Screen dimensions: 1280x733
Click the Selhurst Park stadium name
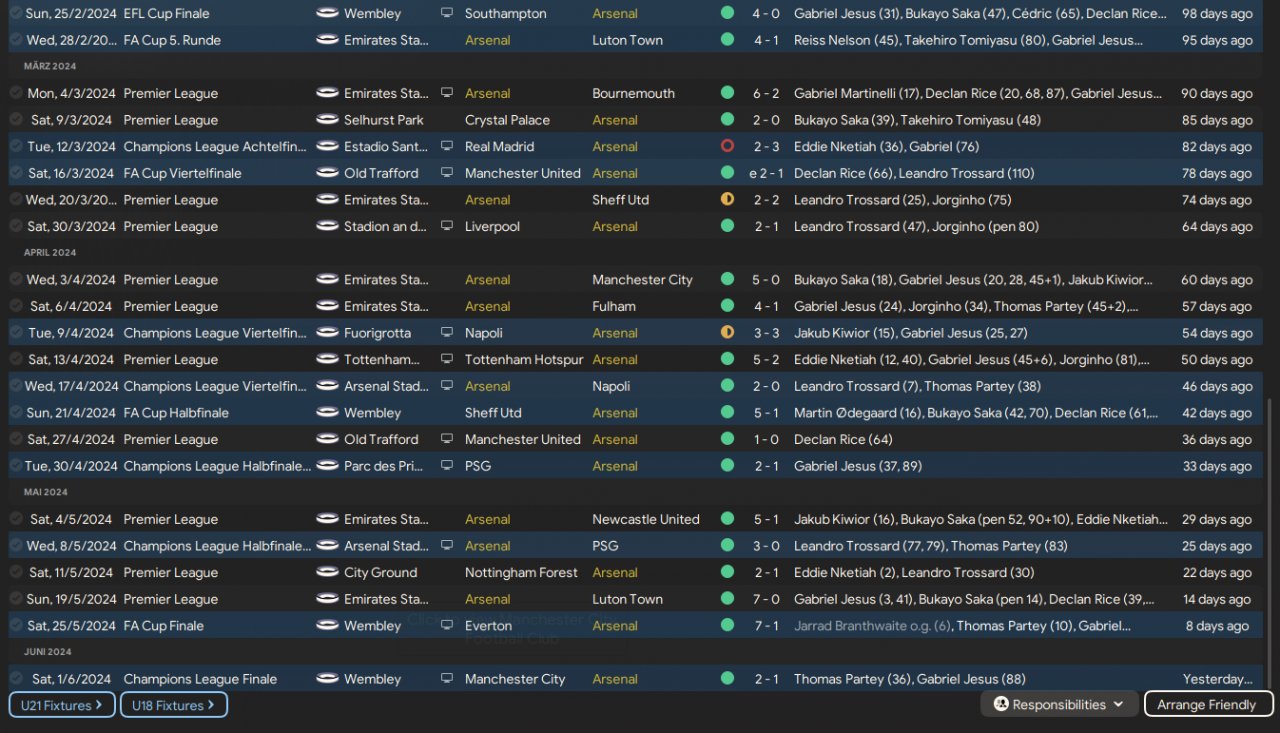click(384, 120)
